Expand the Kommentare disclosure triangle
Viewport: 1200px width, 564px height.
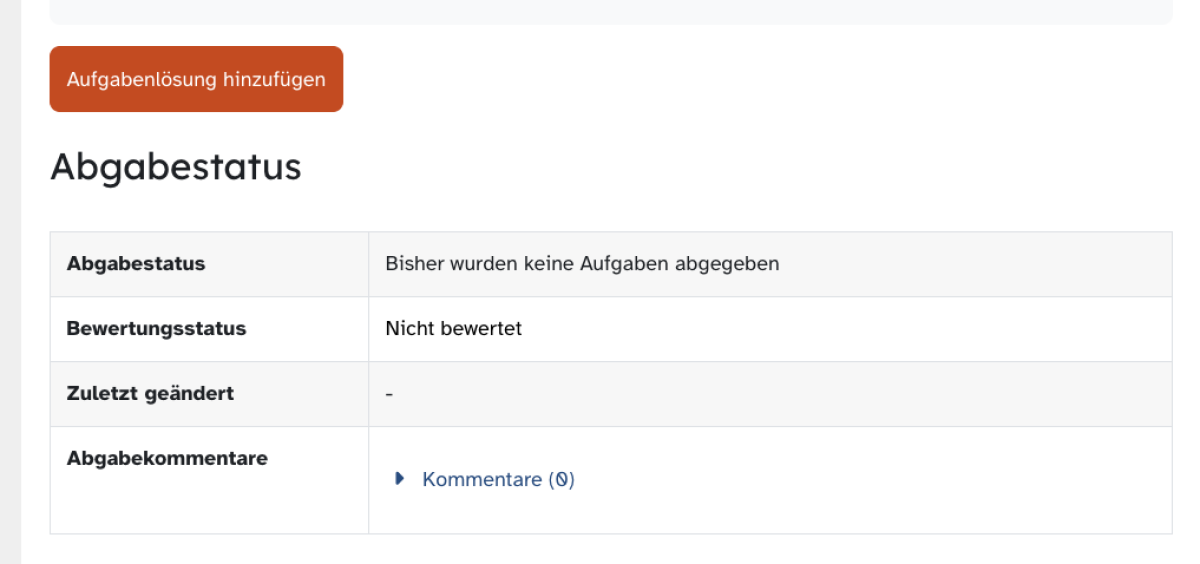click(400, 479)
